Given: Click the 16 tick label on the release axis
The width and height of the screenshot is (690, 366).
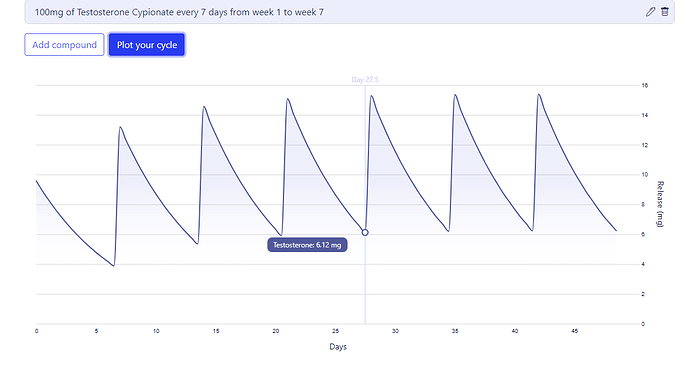Looking at the screenshot, I should click(x=645, y=85).
